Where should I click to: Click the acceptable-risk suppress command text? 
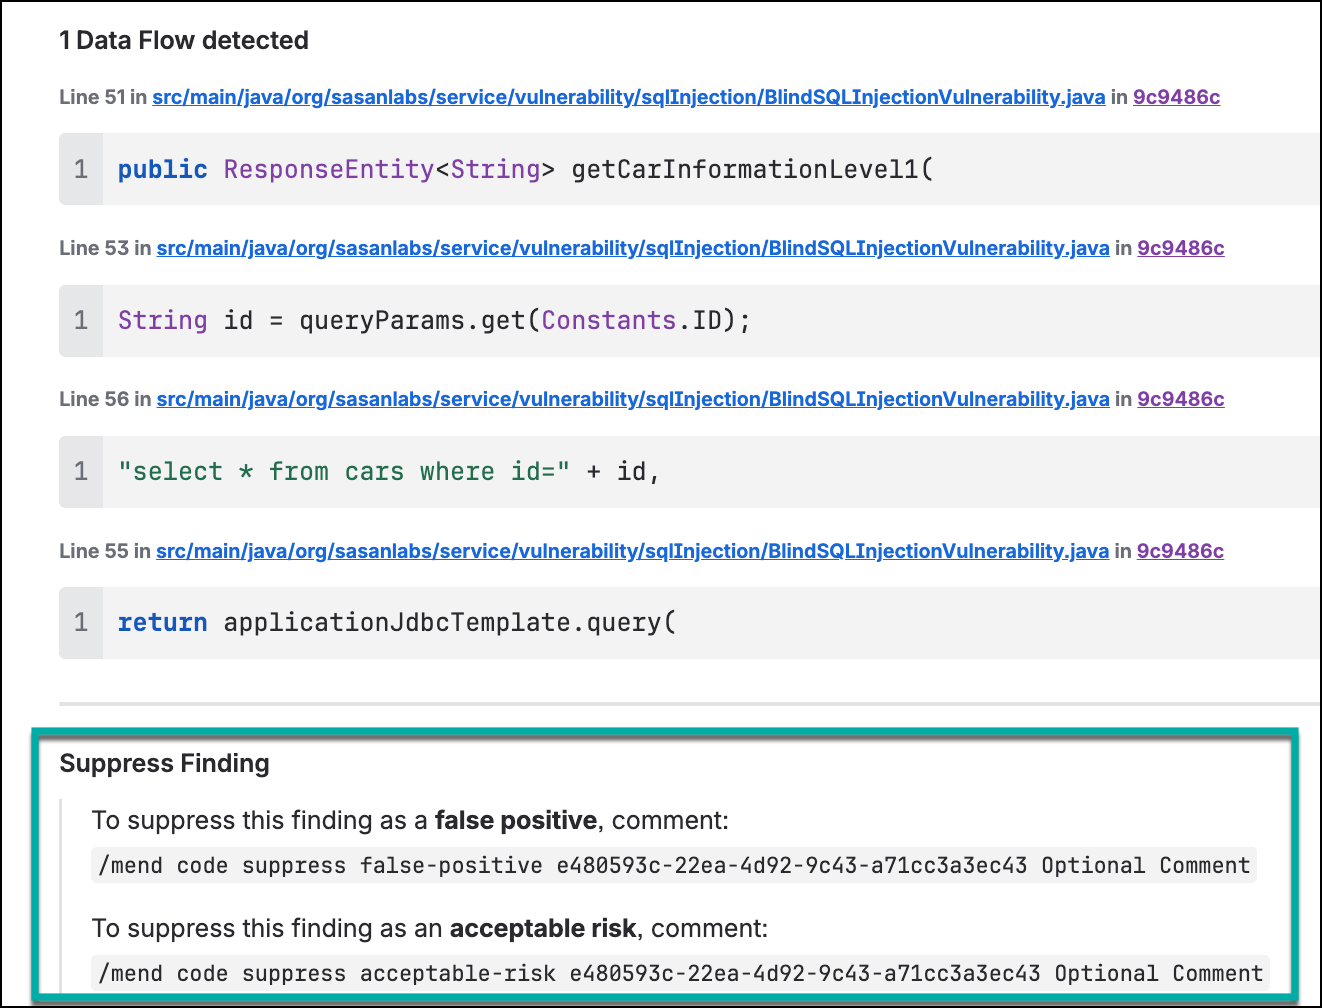pyautogui.click(x=680, y=974)
